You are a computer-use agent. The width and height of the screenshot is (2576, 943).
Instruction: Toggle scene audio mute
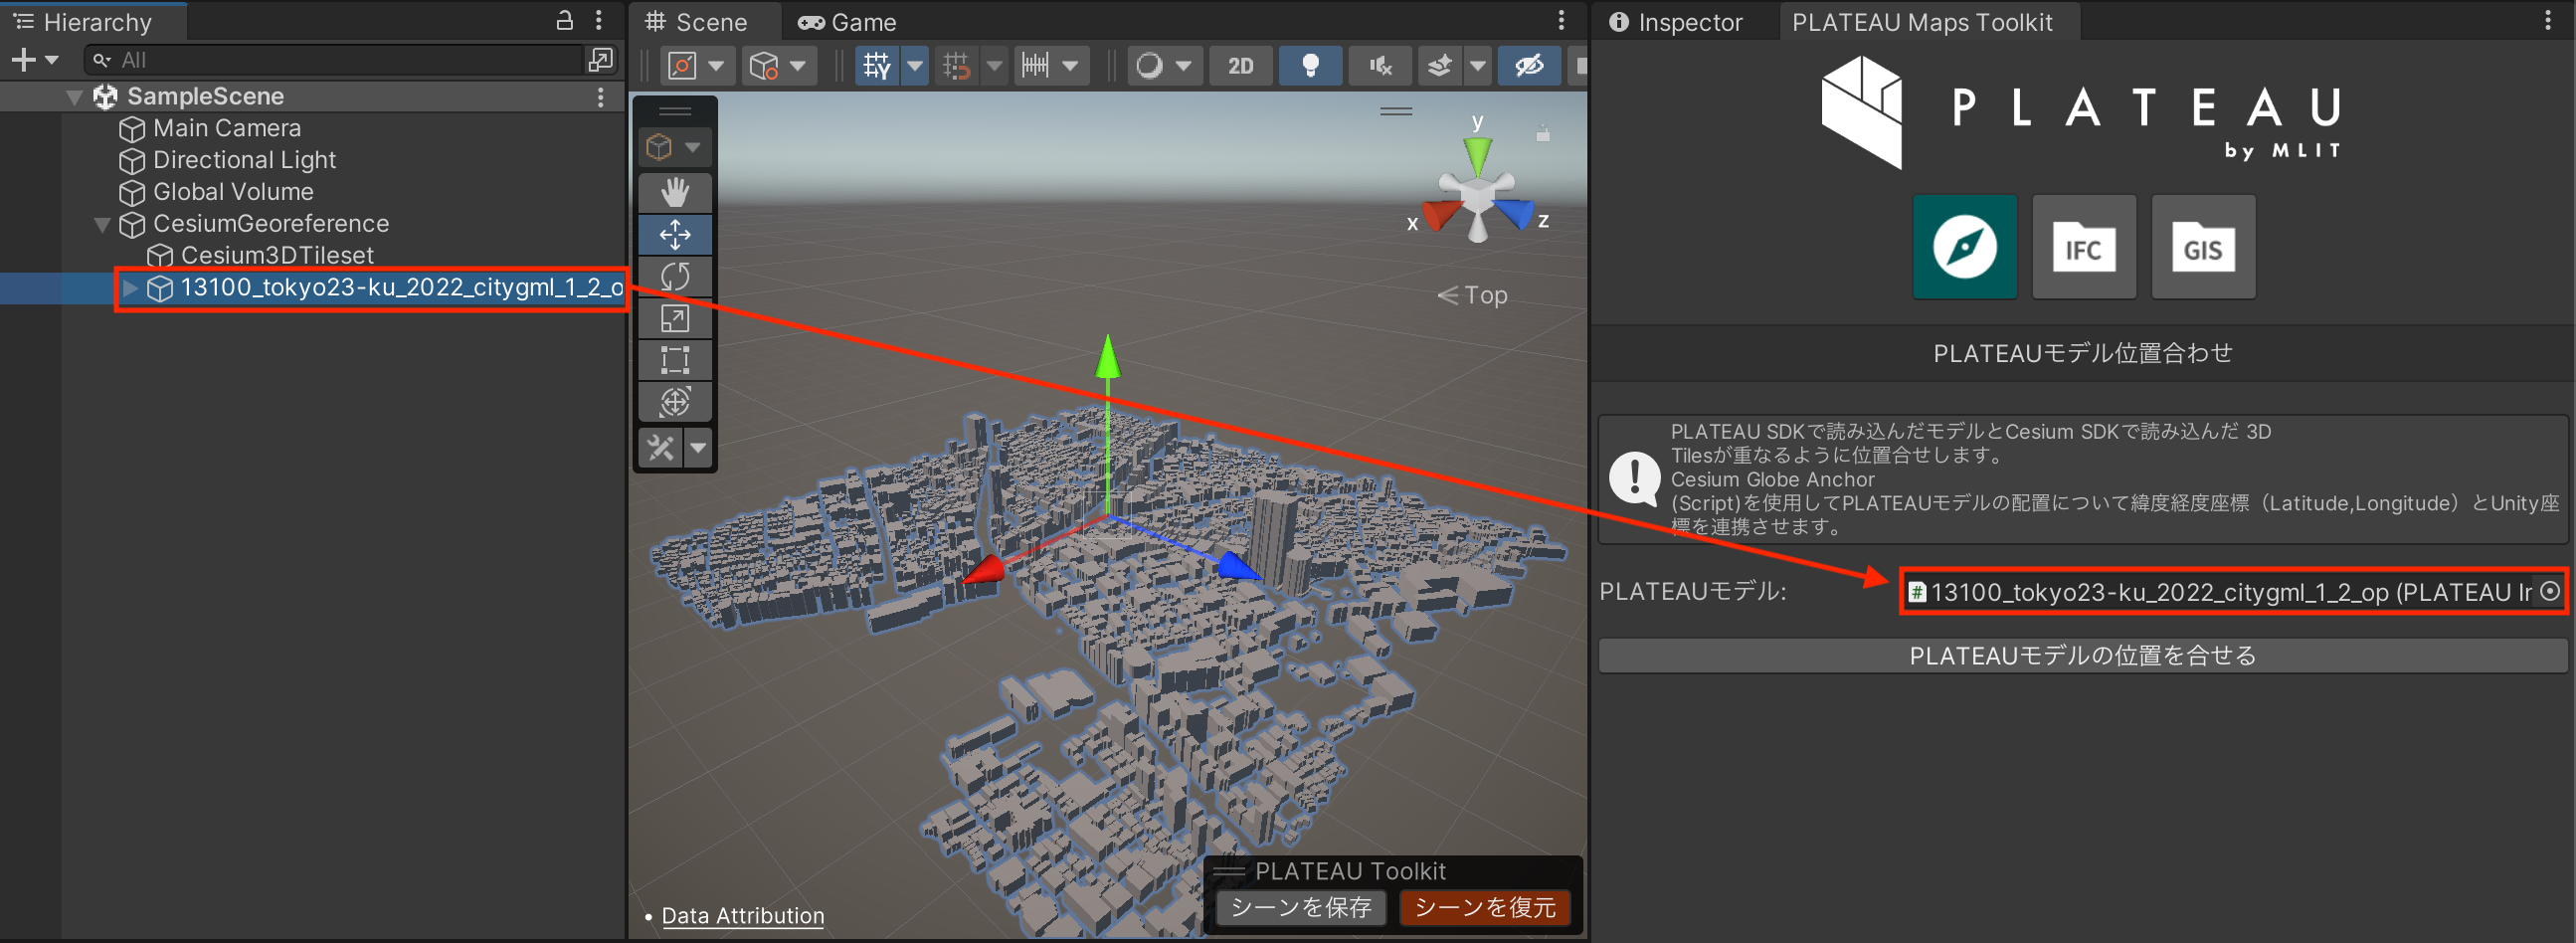click(x=1380, y=66)
